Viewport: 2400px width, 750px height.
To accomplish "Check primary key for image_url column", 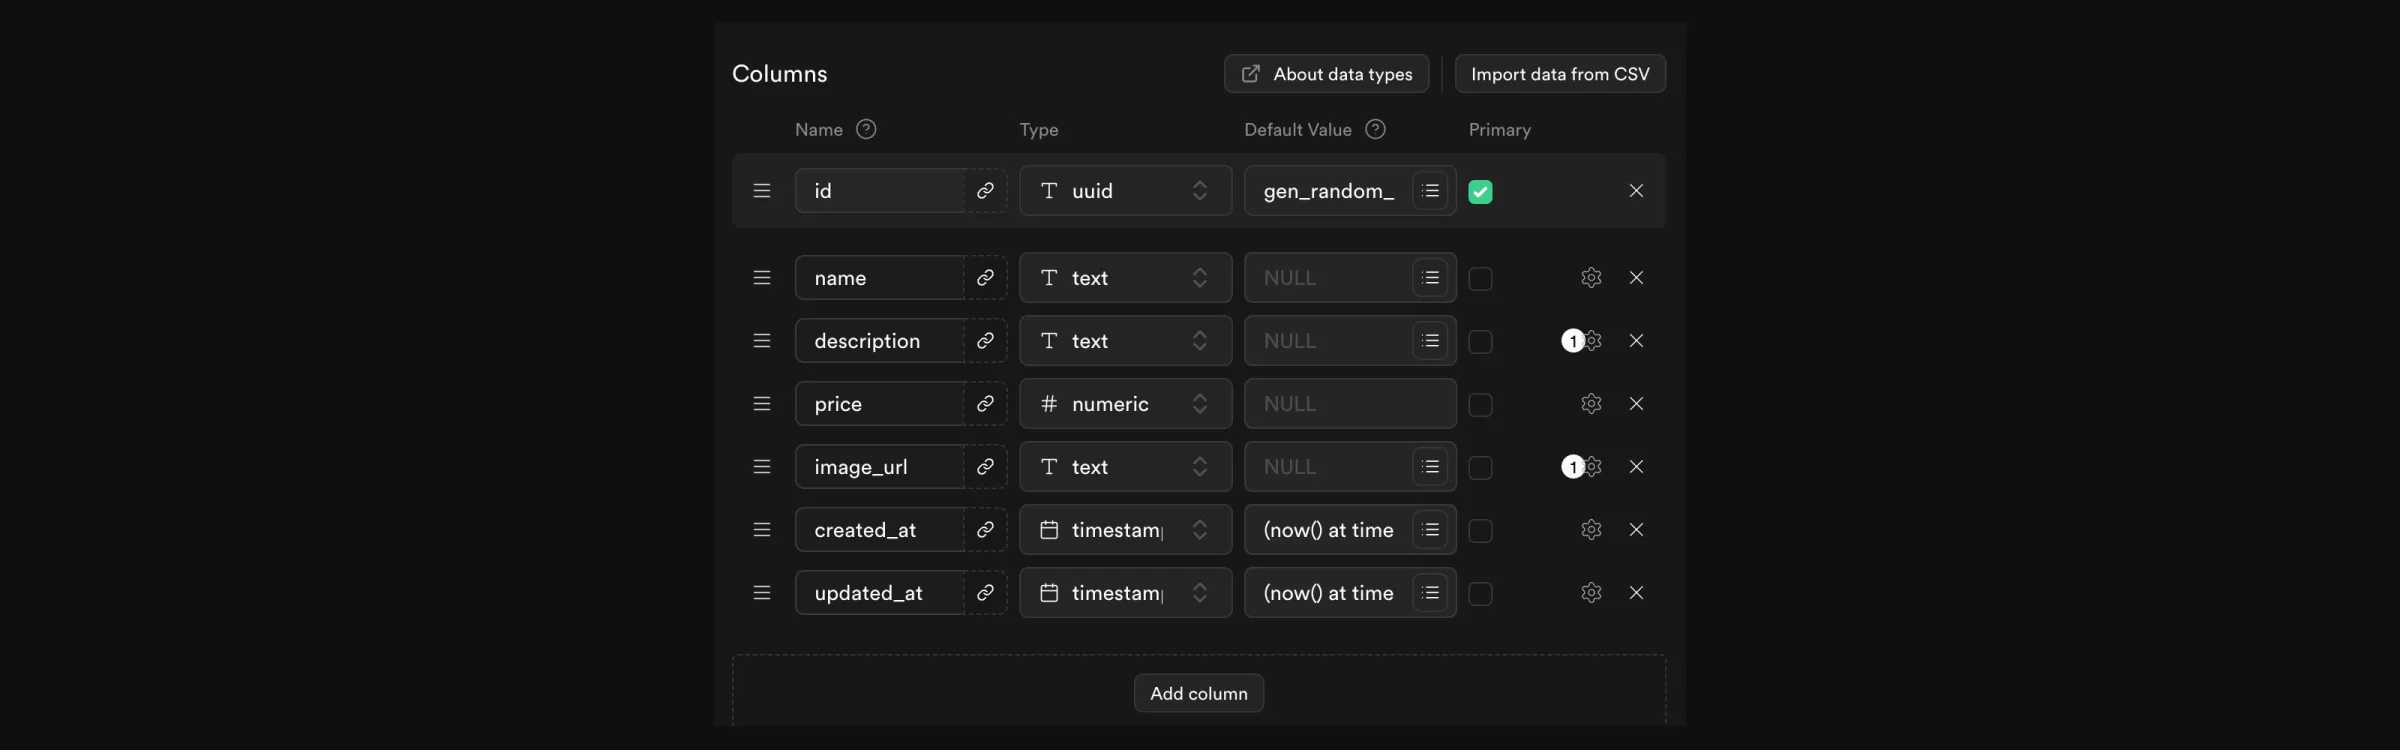I will click(x=1481, y=468).
